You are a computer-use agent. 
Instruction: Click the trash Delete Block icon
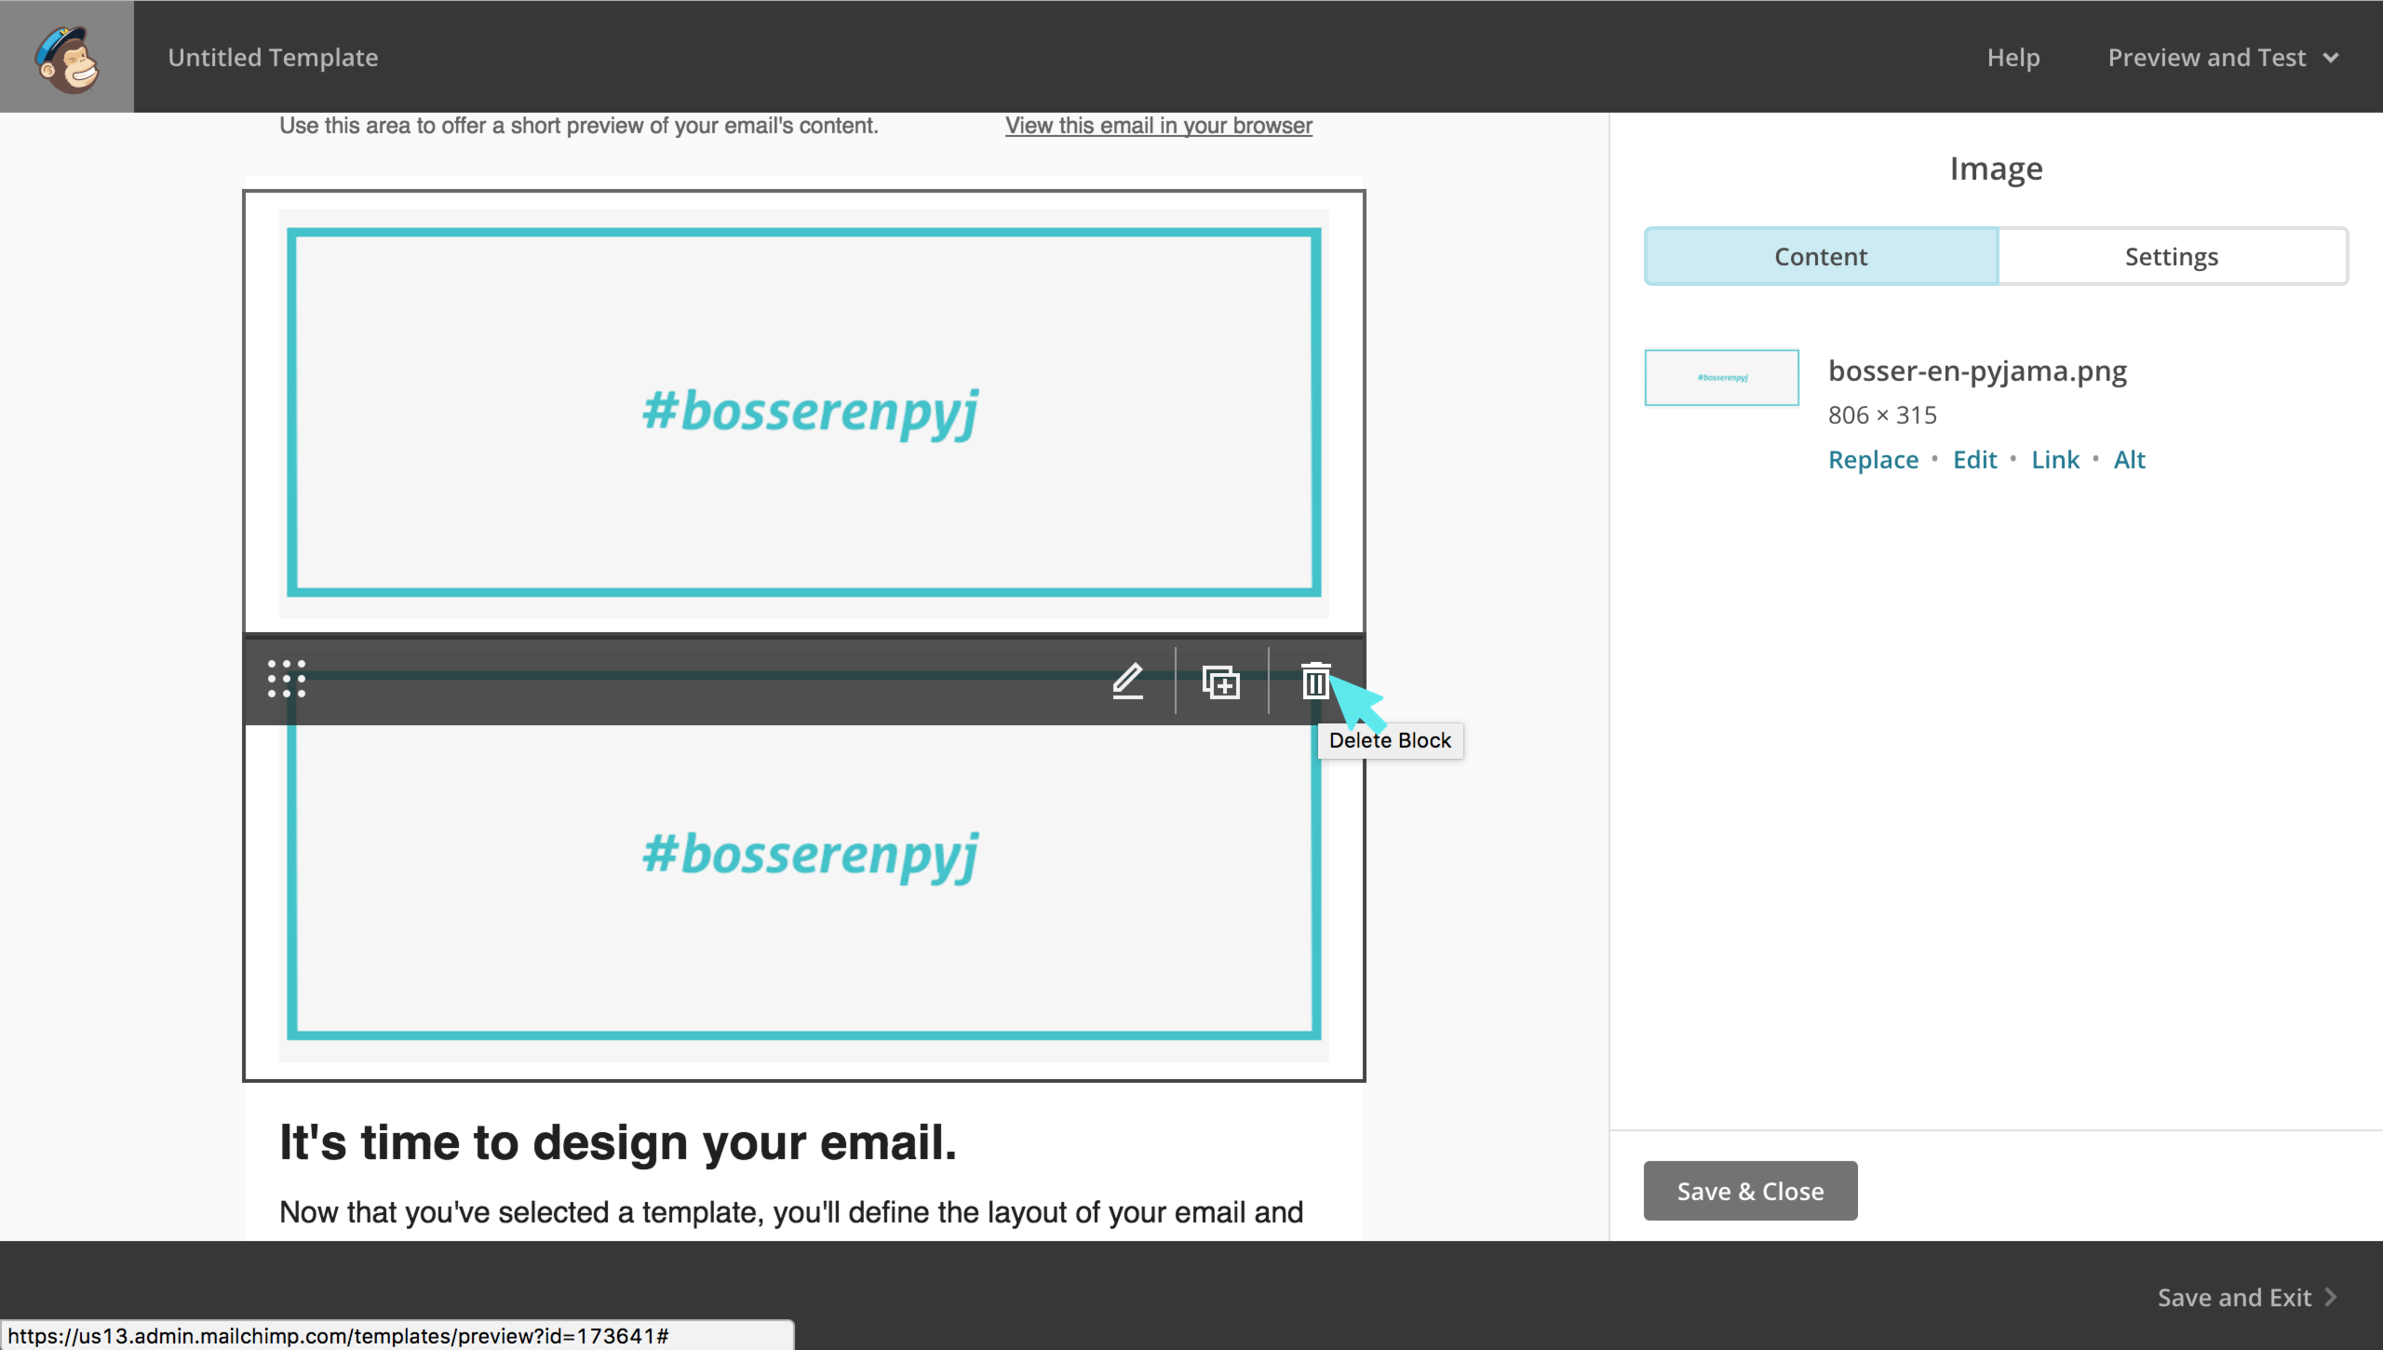tap(1314, 681)
